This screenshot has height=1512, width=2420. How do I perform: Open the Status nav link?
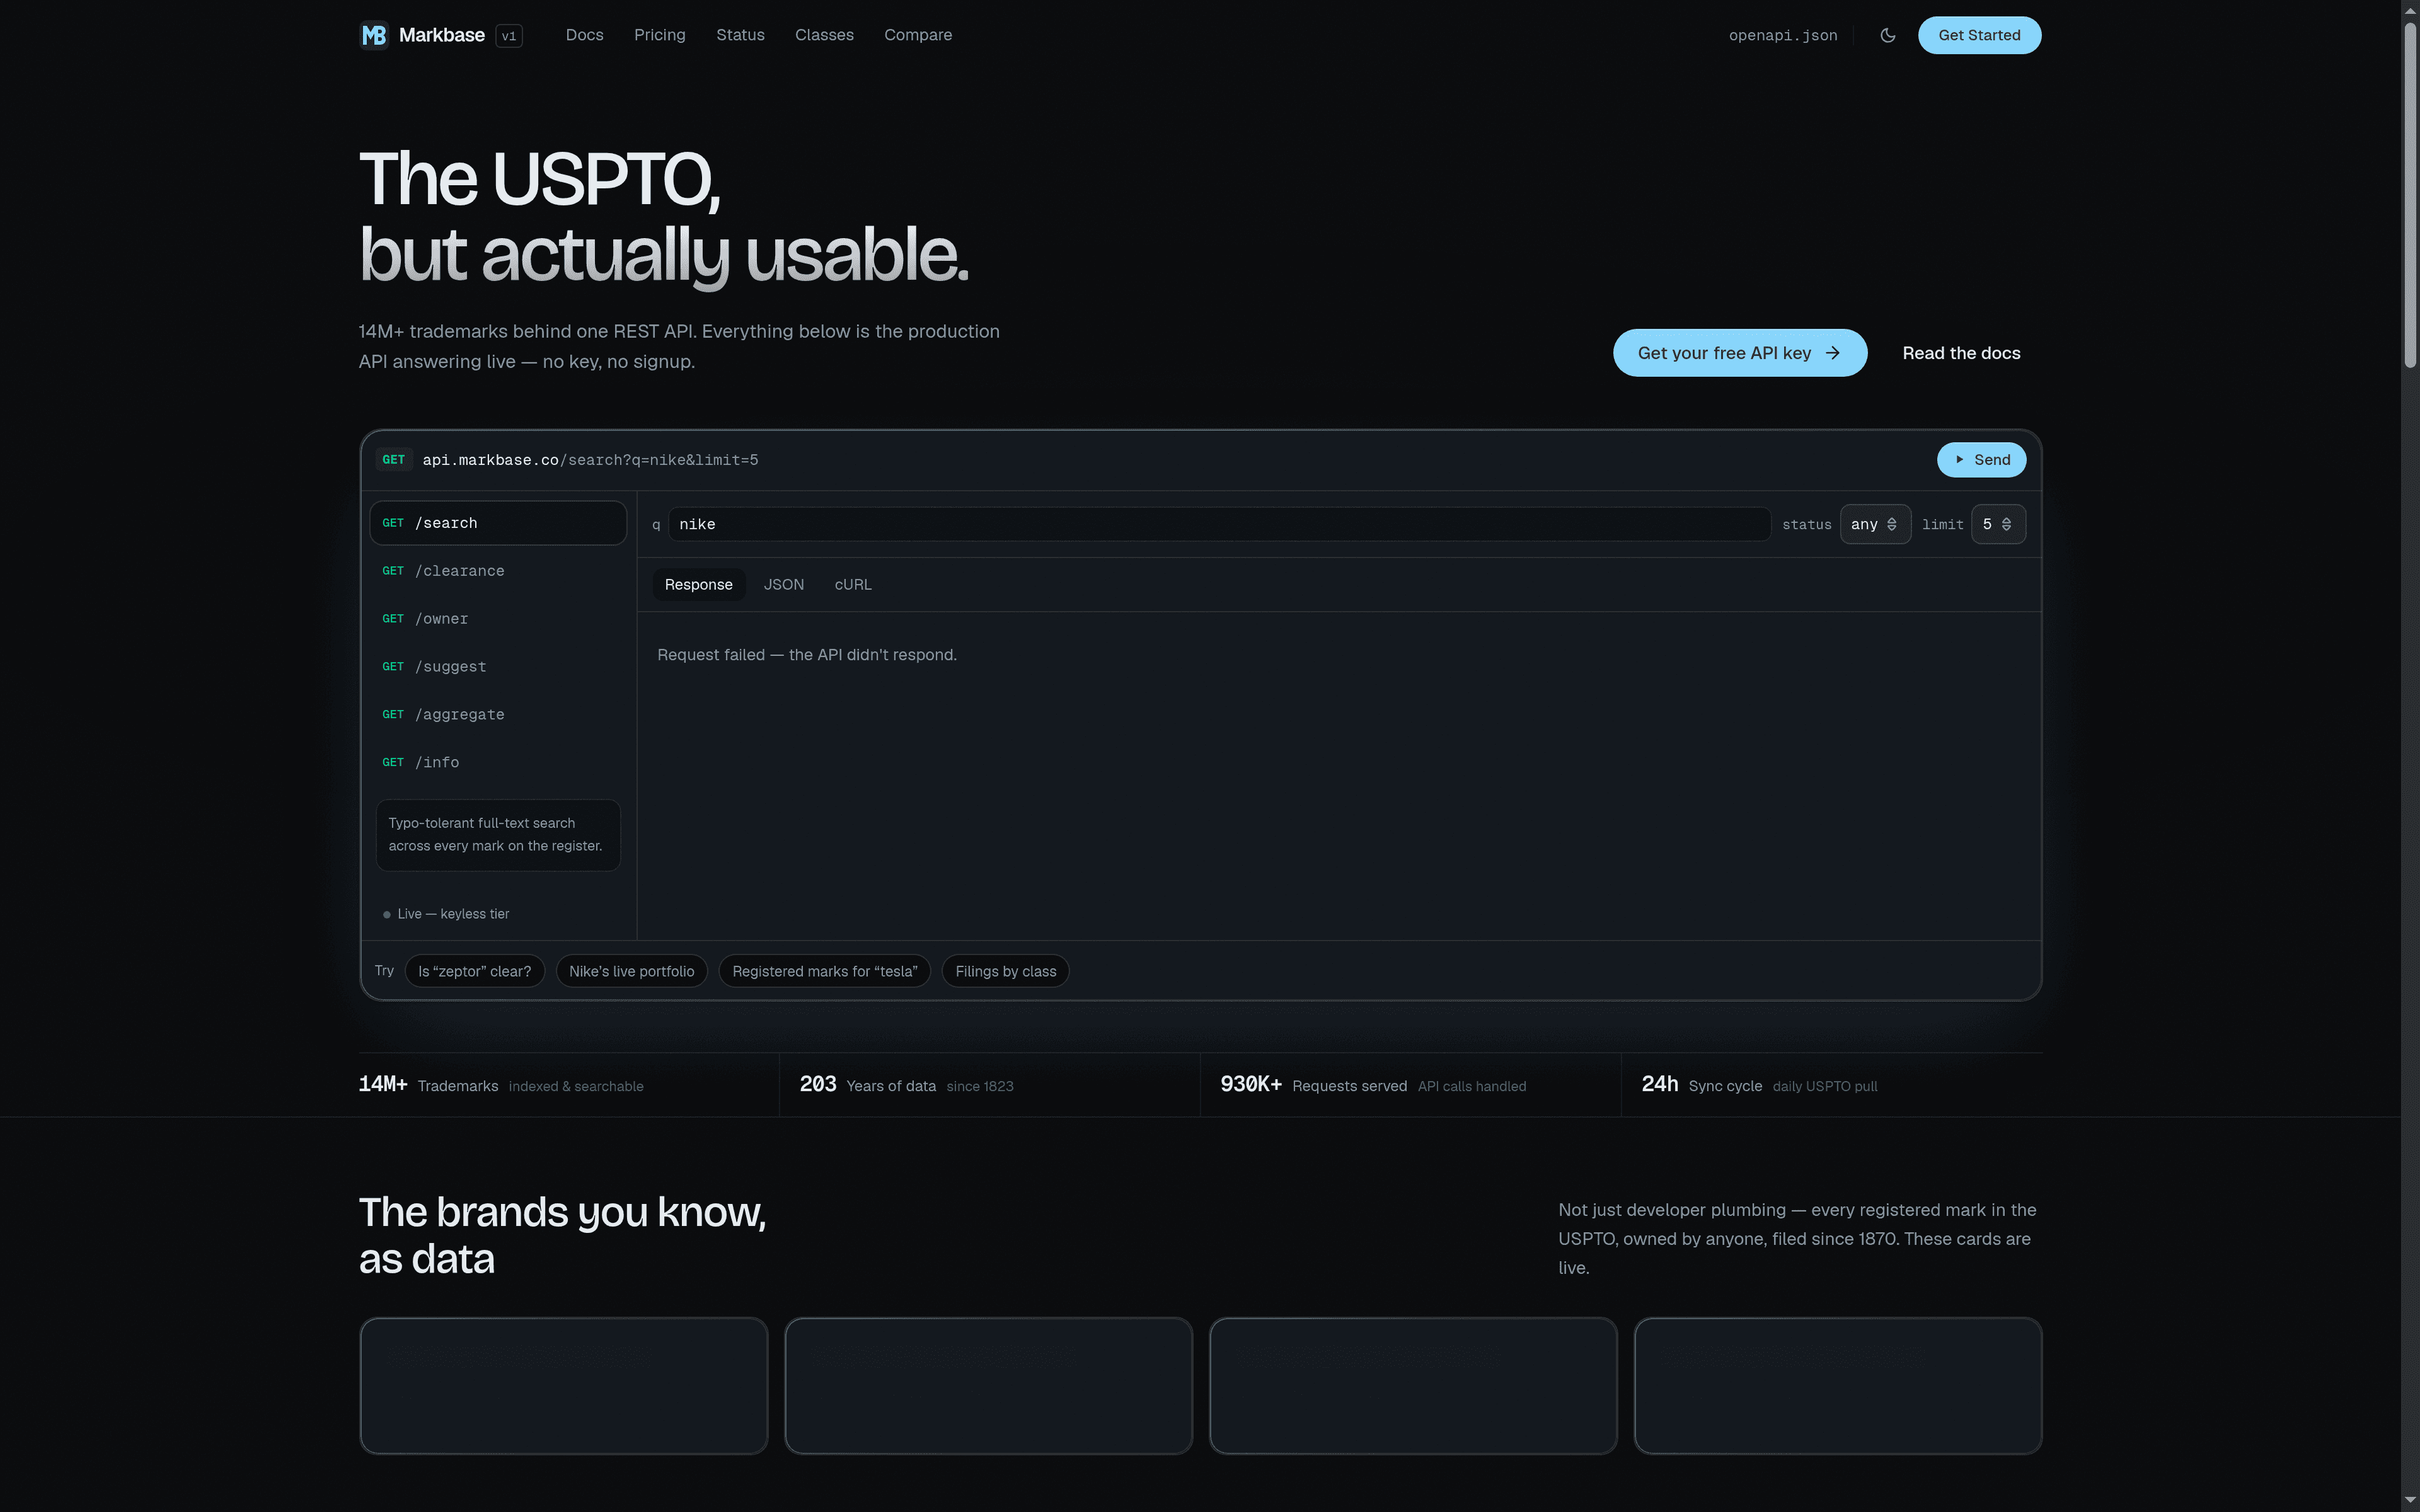[x=740, y=35]
